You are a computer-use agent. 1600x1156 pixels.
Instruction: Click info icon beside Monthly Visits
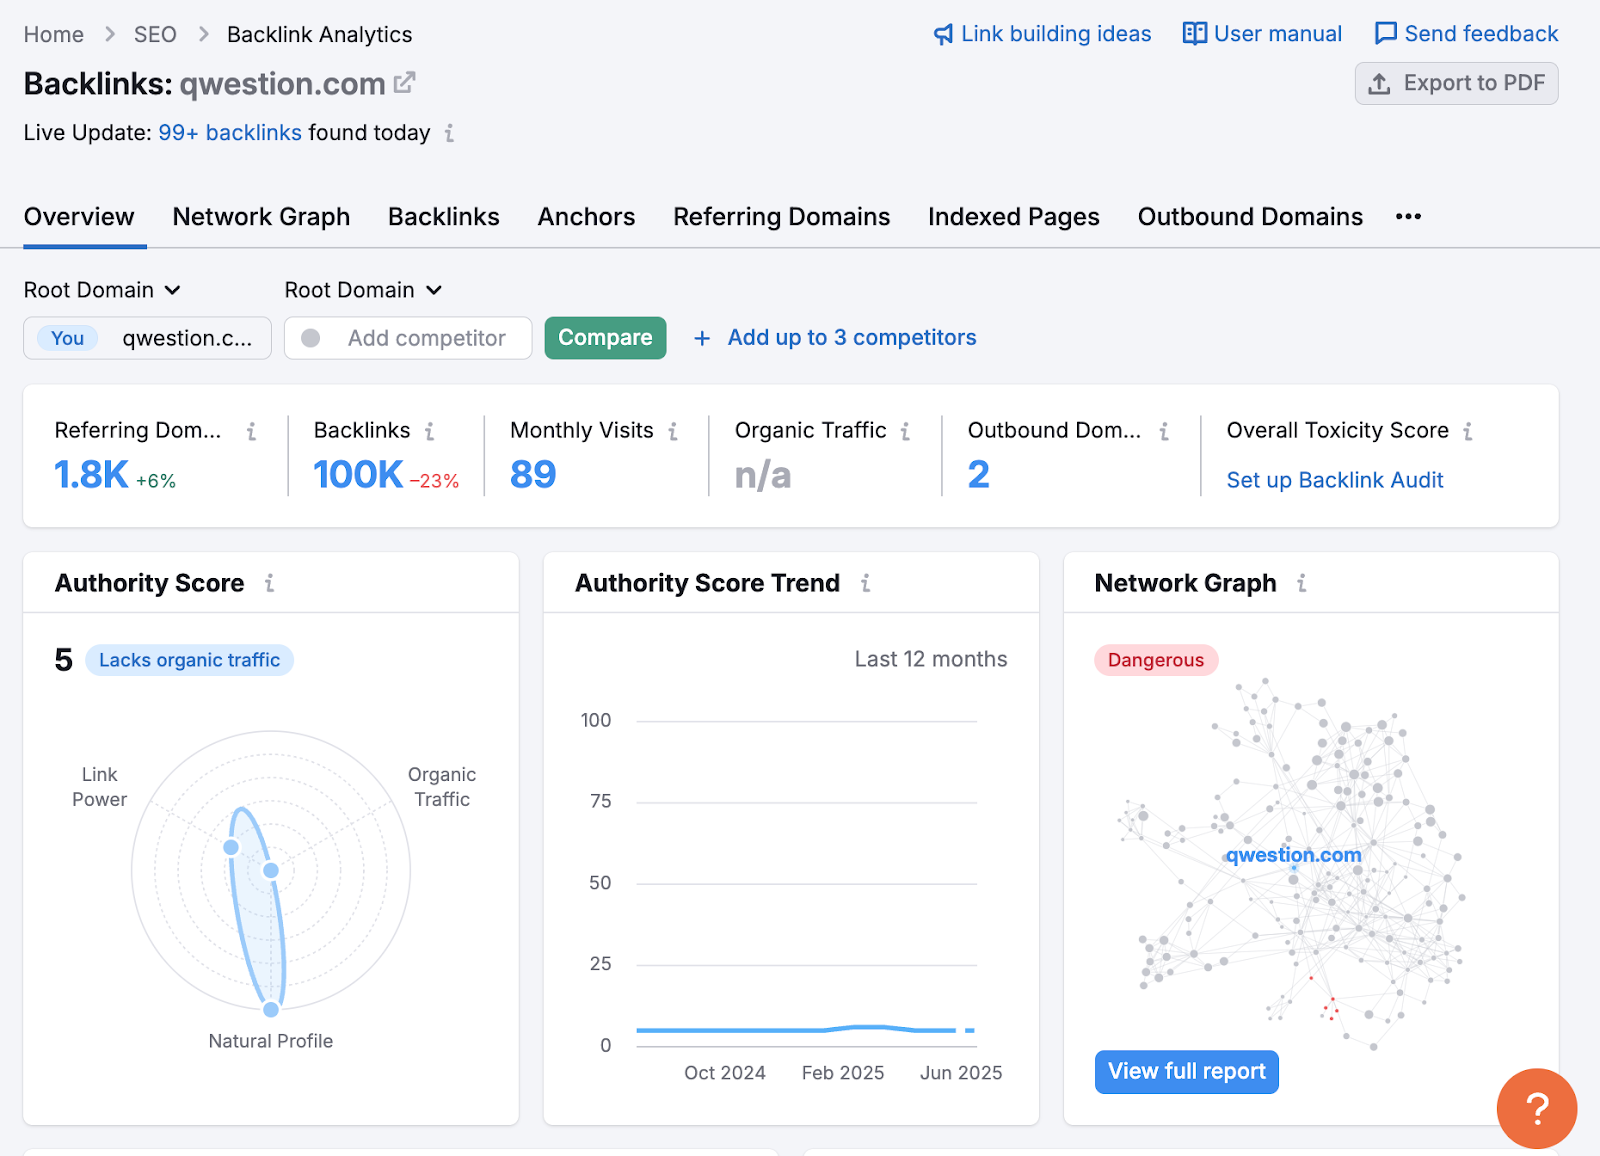pos(673,431)
